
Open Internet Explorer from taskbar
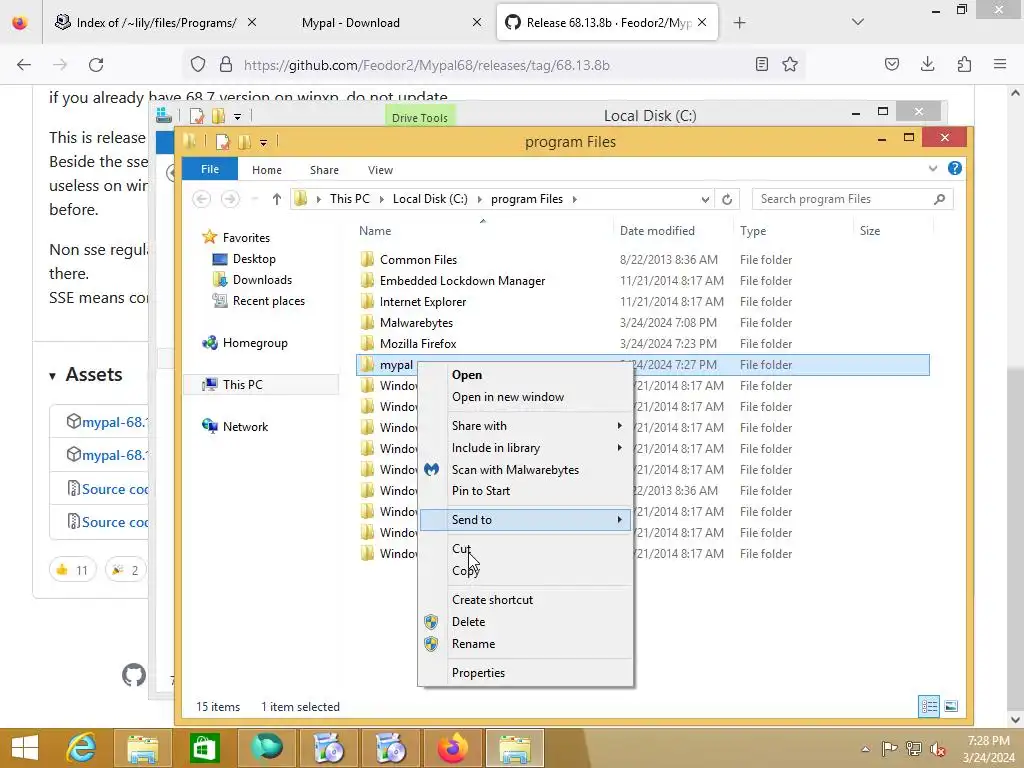(x=82, y=748)
